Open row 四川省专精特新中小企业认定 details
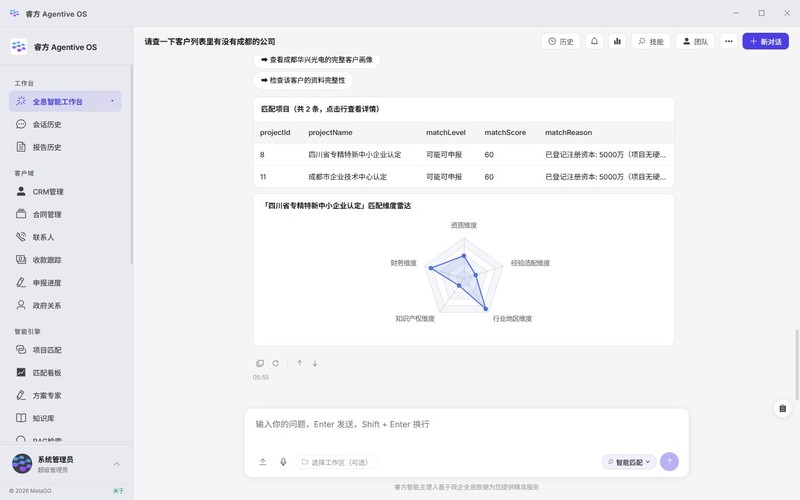 pyautogui.click(x=463, y=155)
